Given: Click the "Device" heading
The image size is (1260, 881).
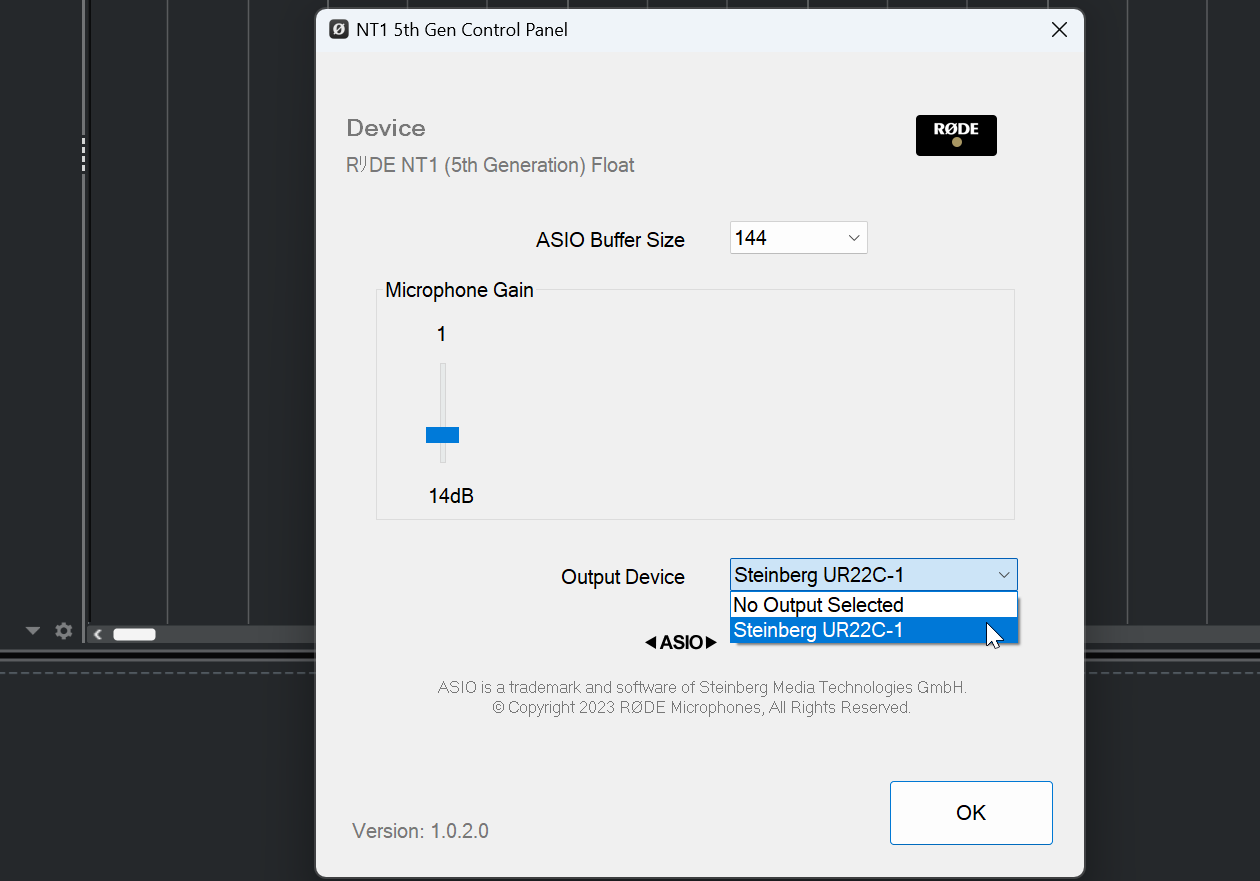Looking at the screenshot, I should click(x=386, y=128).
